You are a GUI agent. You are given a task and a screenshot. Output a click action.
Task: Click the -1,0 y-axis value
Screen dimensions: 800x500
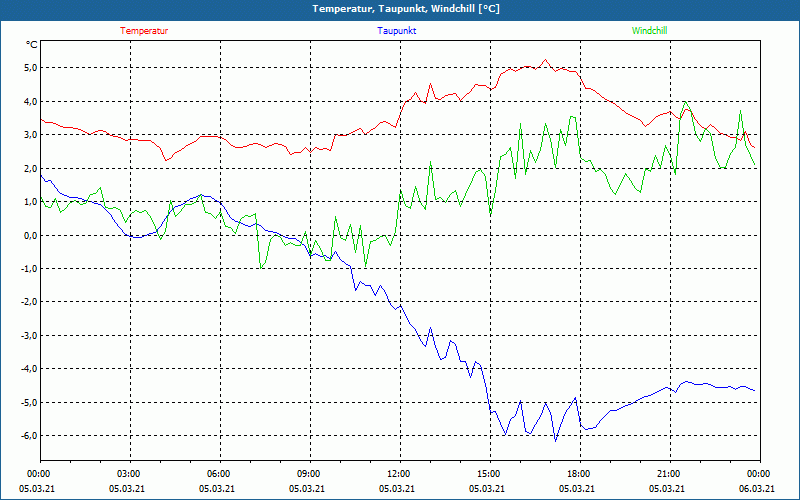[x=29, y=268]
